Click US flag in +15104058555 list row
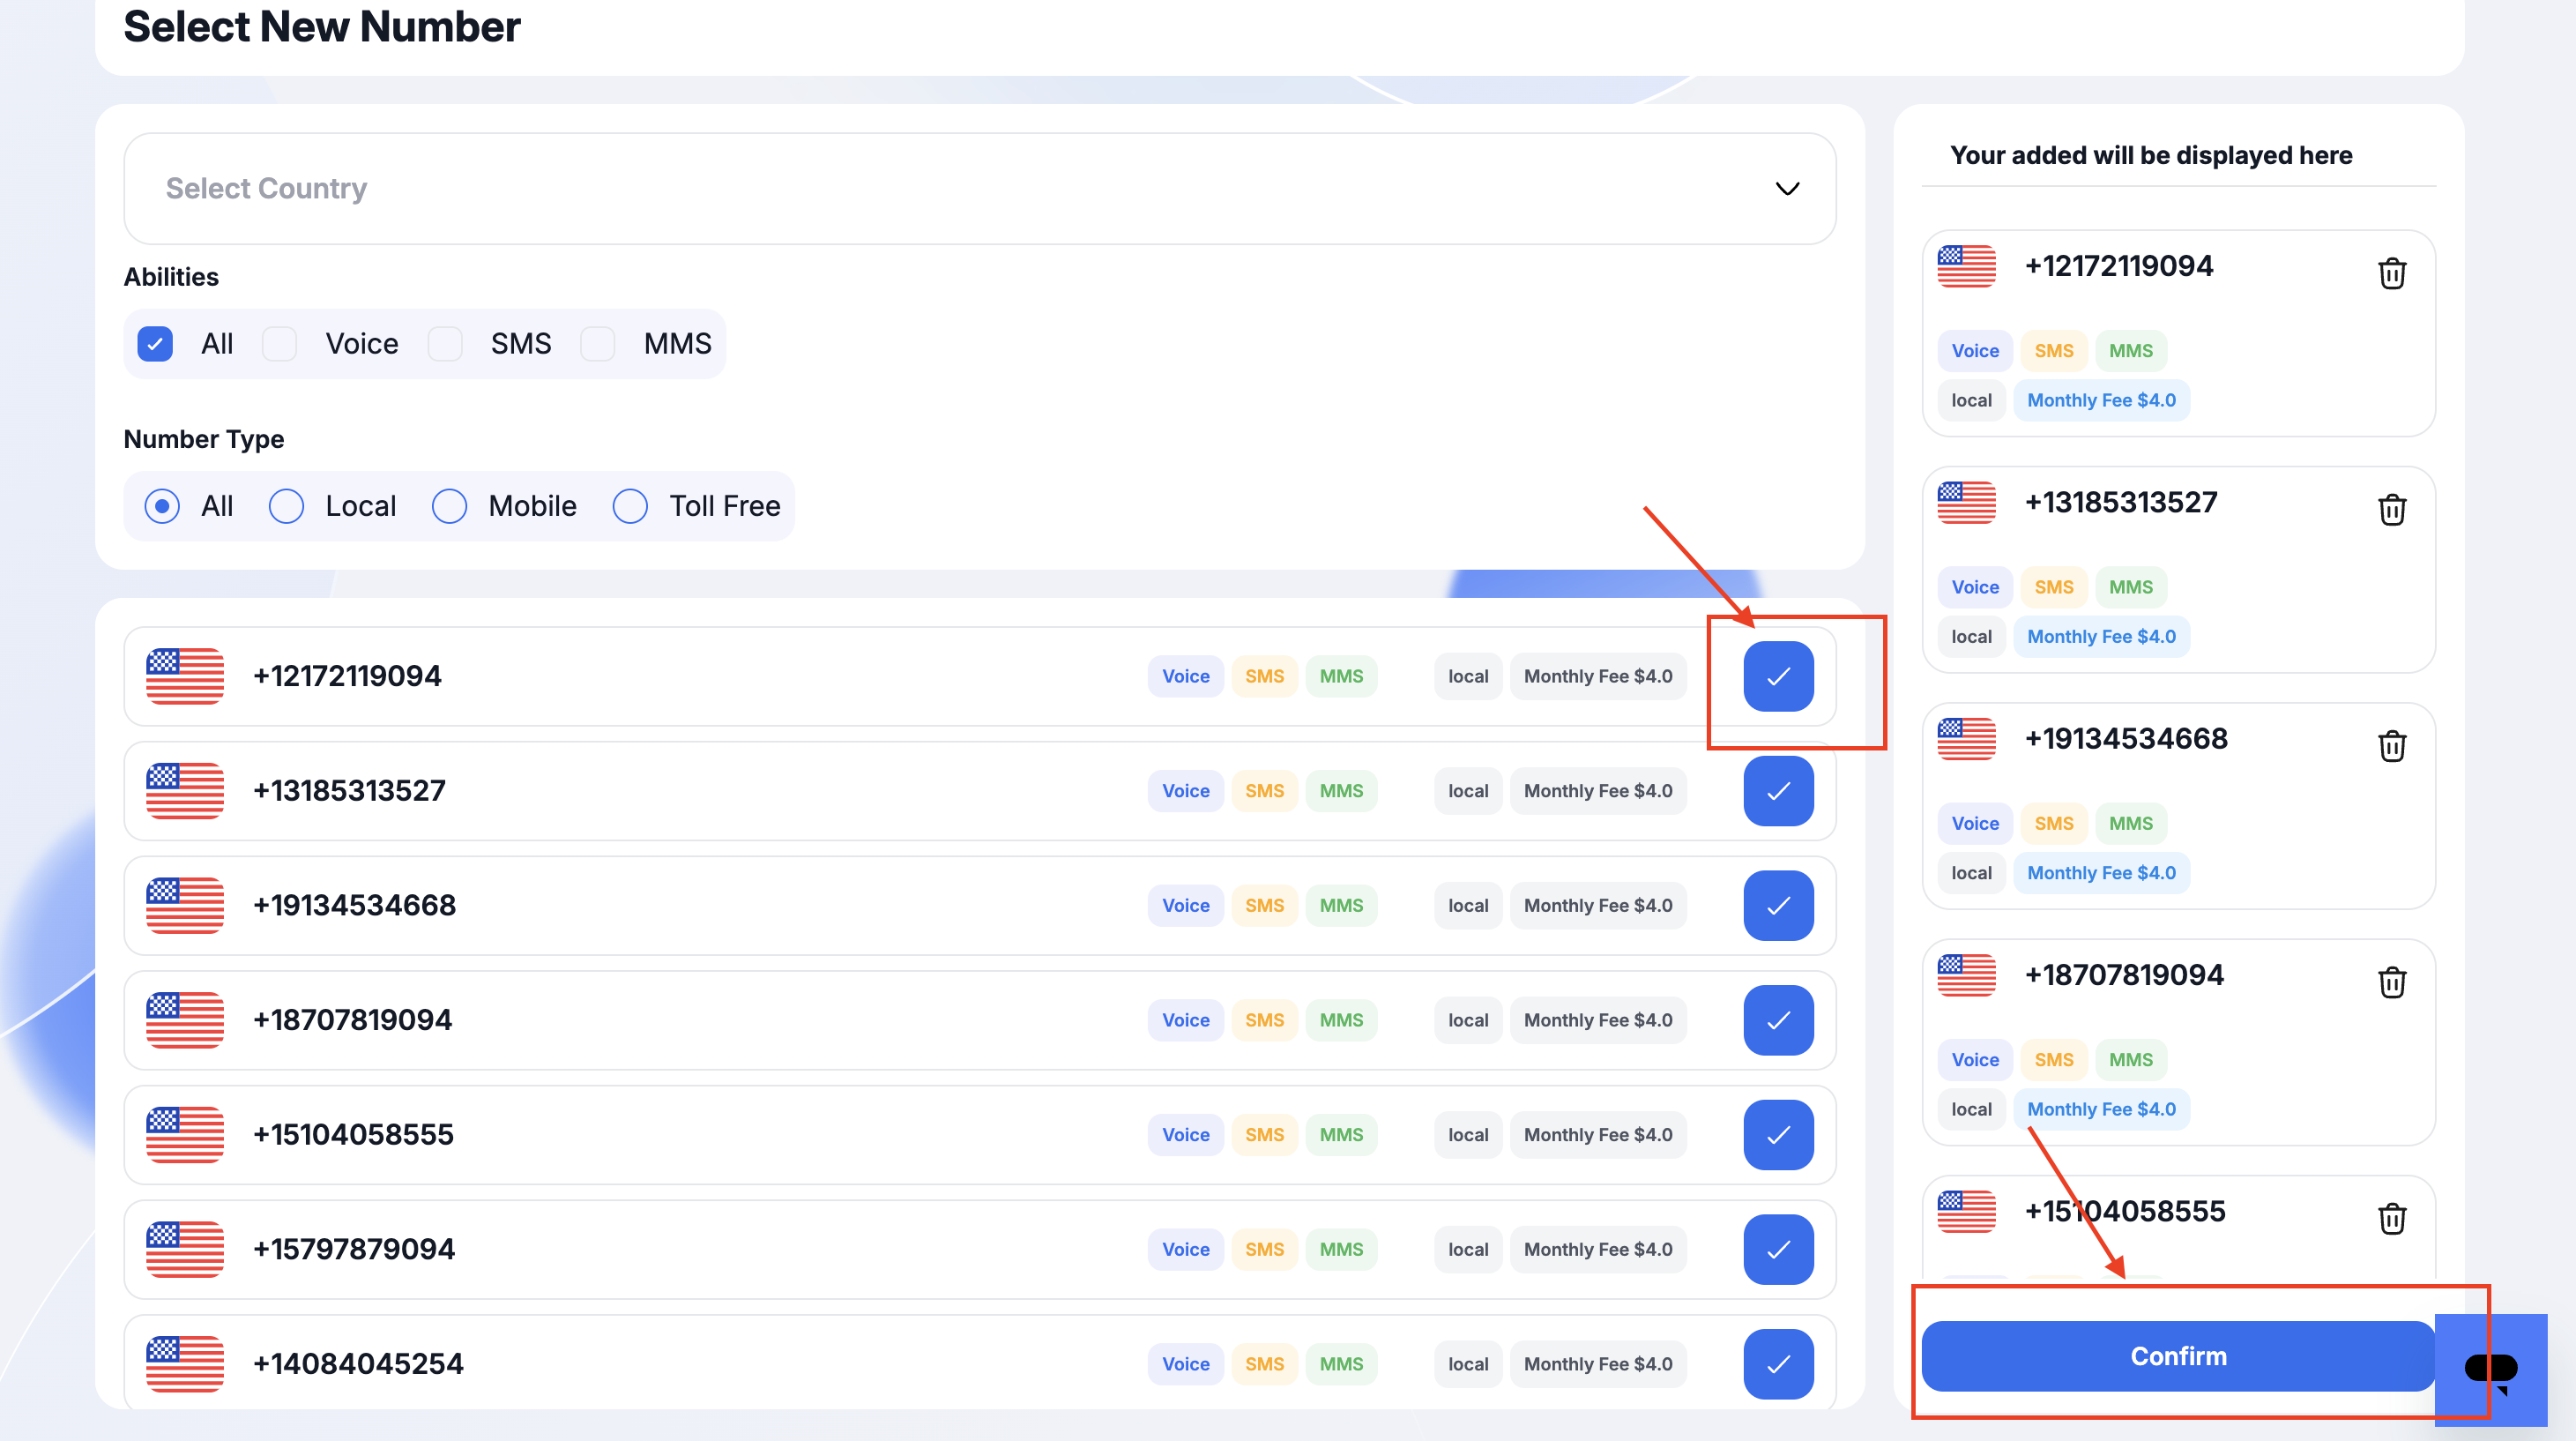 click(185, 1135)
